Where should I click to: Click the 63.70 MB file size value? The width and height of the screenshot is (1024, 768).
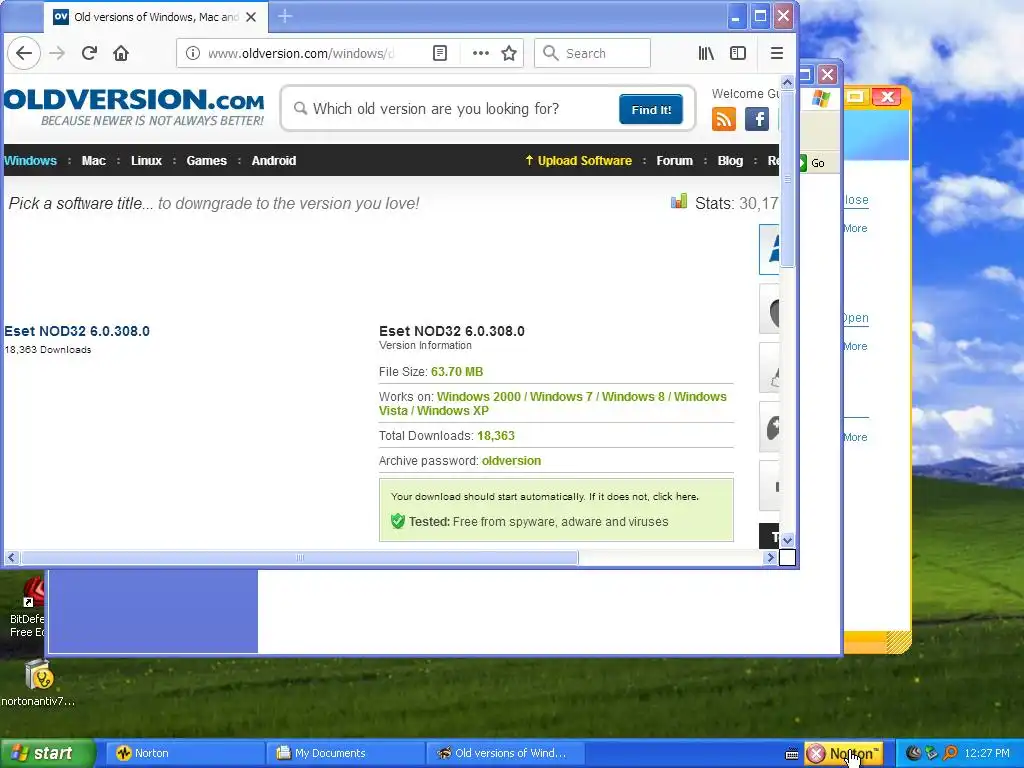457,372
